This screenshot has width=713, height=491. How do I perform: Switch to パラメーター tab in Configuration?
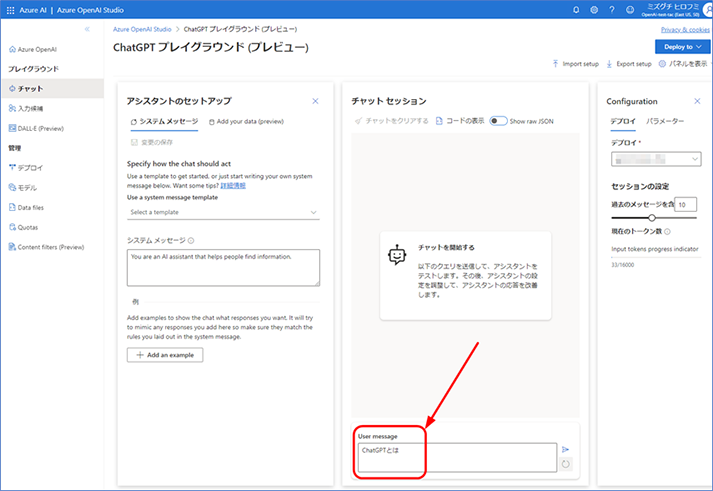point(665,121)
